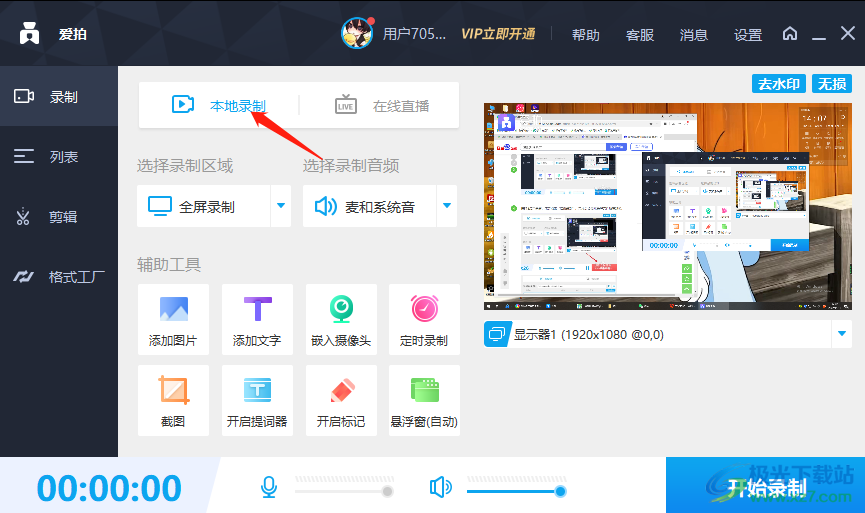Viewport: 865px width, 513px height.
Task: Open the 列表 list sidebar section
Action: coord(58,157)
